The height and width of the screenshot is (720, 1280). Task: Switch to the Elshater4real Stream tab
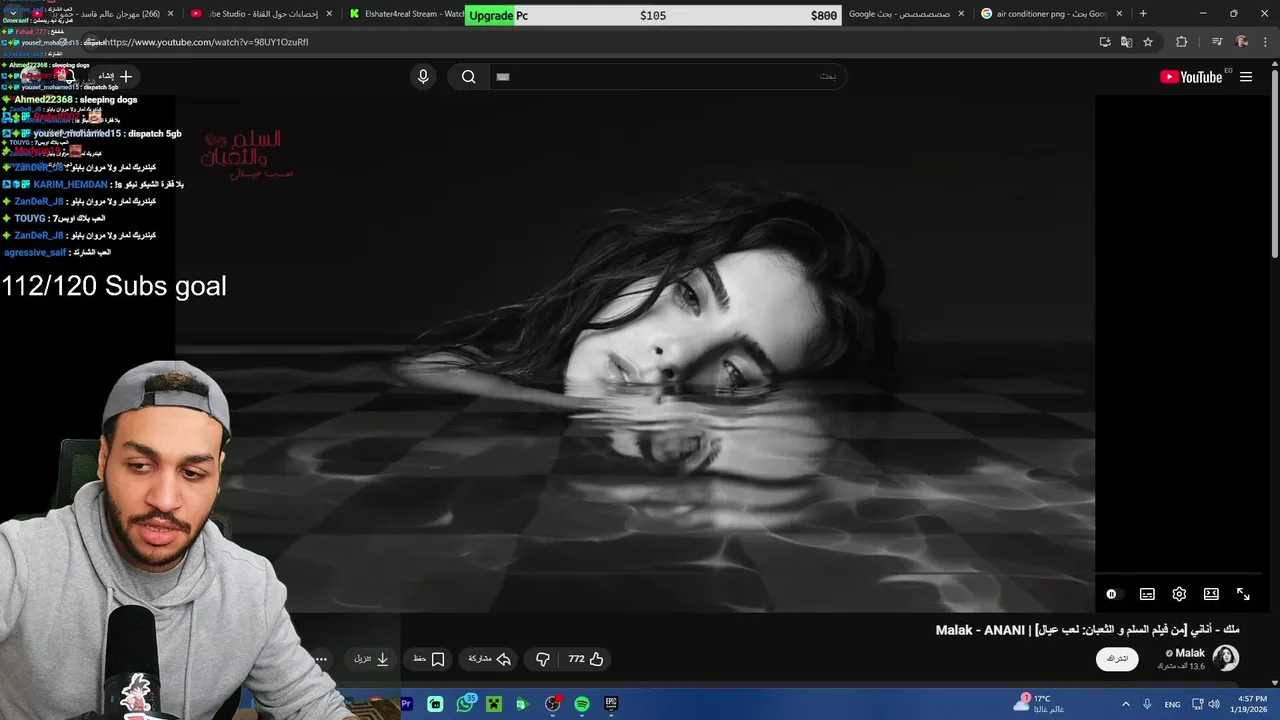(405, 14)
